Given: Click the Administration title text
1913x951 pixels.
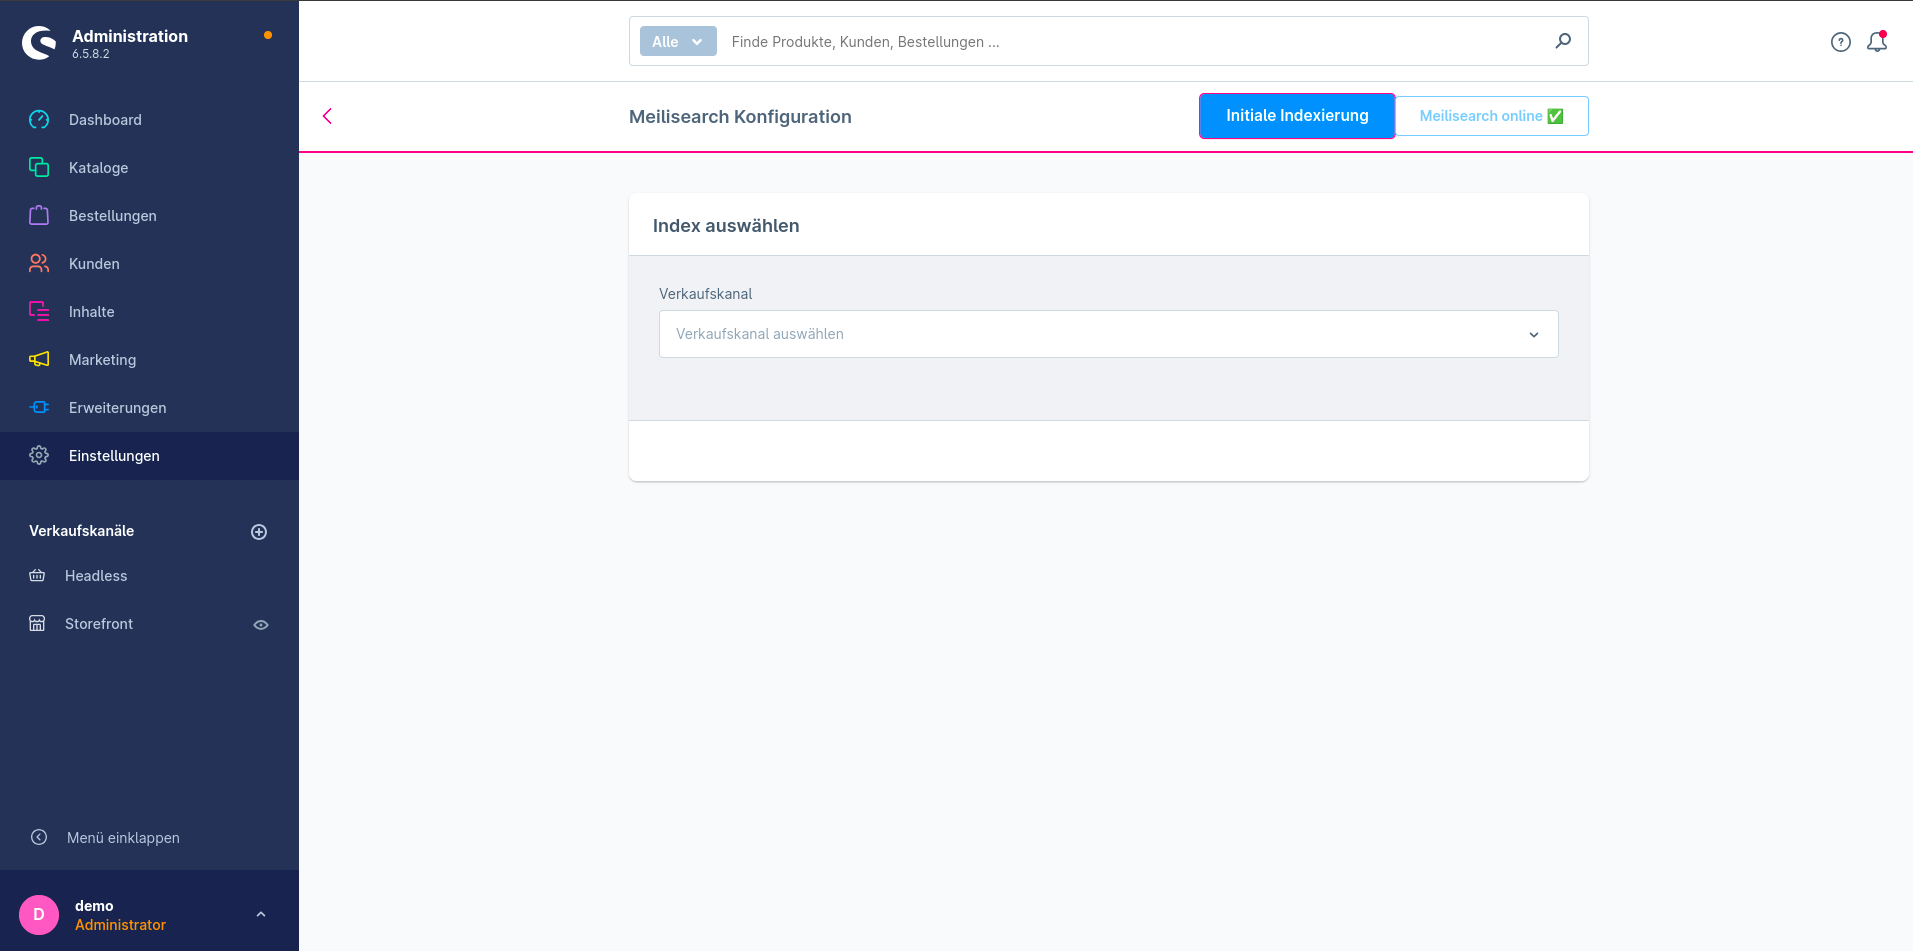Looking at the screenshot, I should pos(130,36).
